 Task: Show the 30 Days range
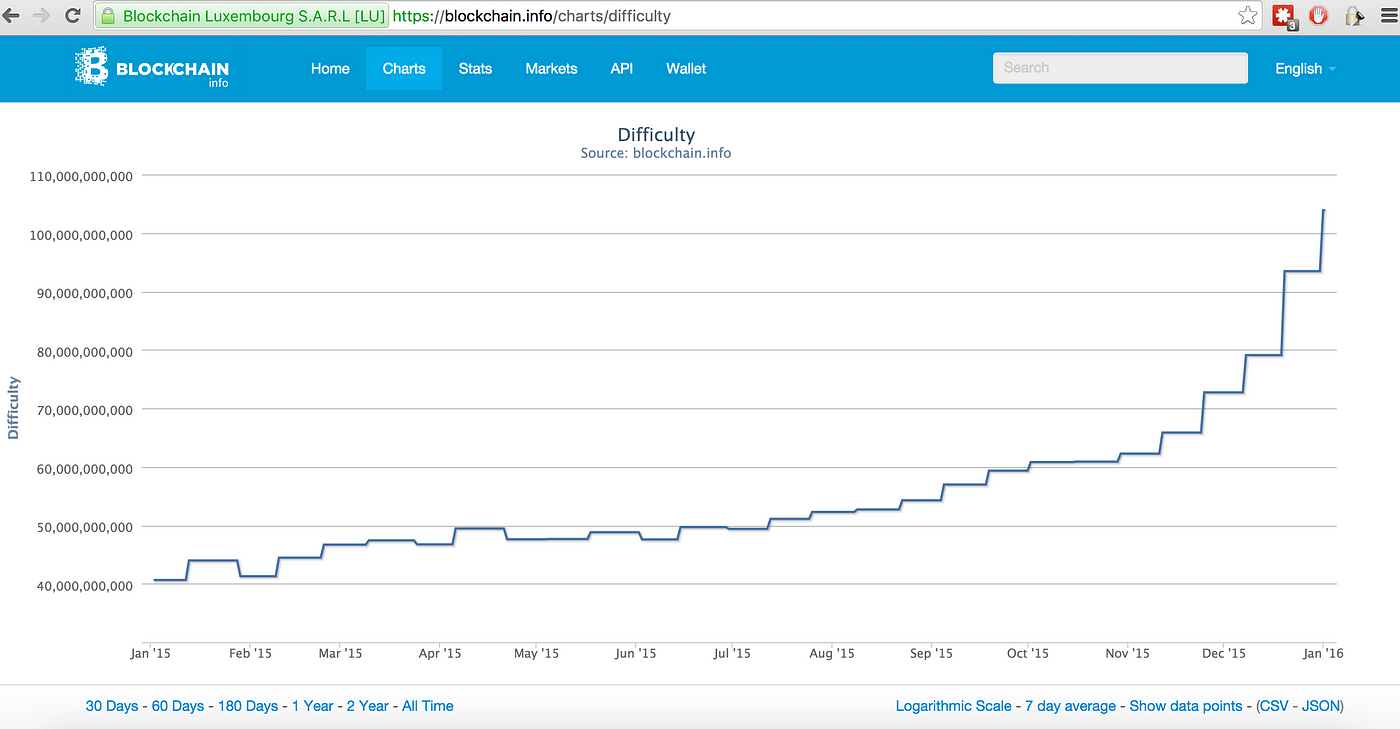coord(112,706)
